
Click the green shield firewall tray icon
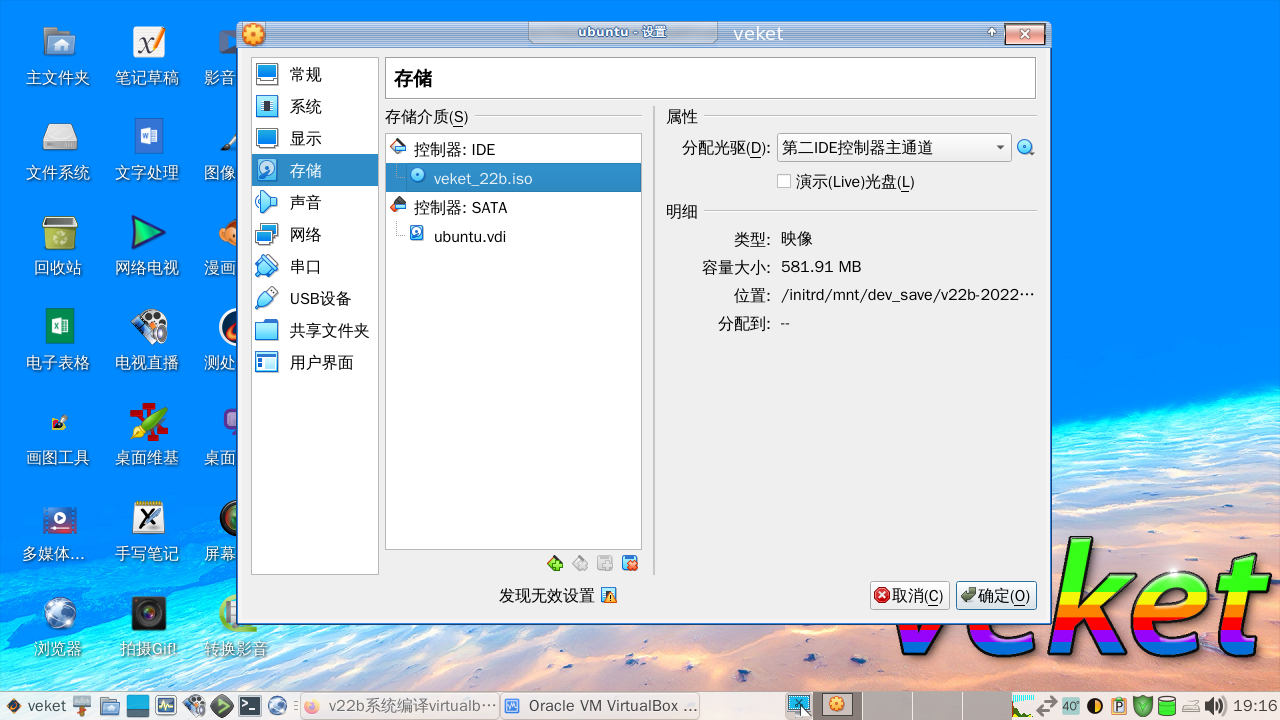pos(1143,706)
